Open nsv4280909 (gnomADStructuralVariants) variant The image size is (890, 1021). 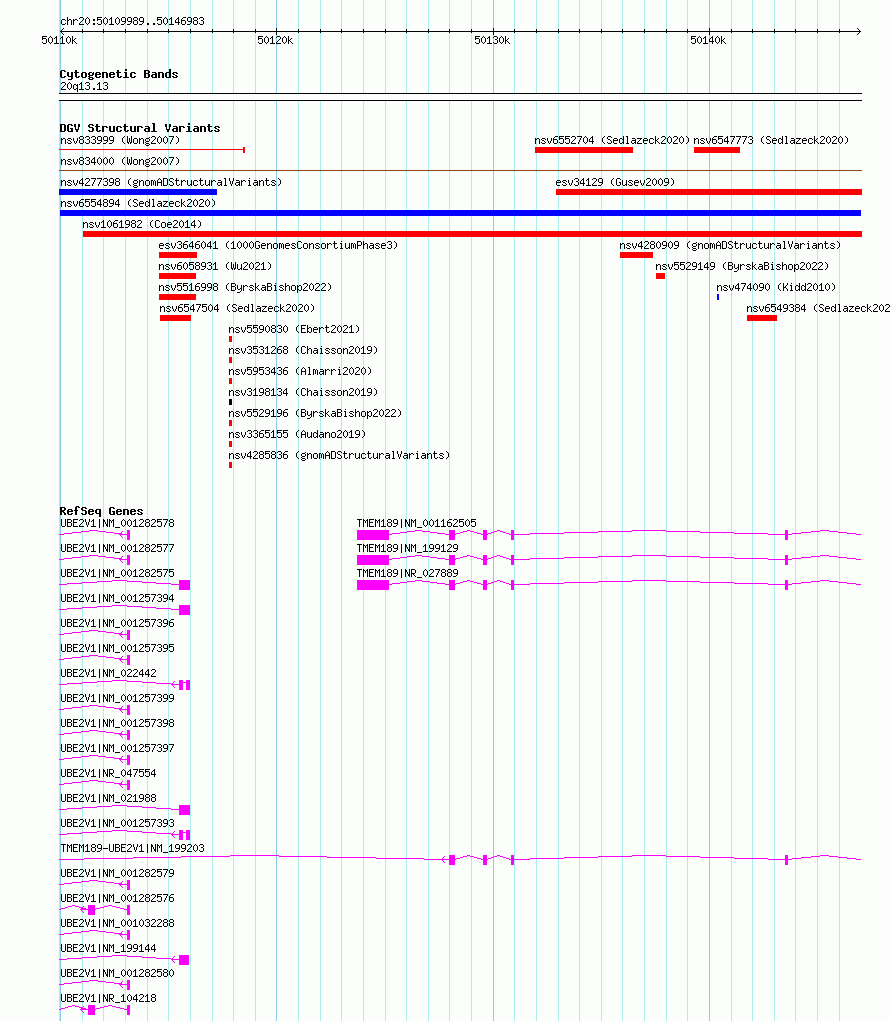(730, 245)
